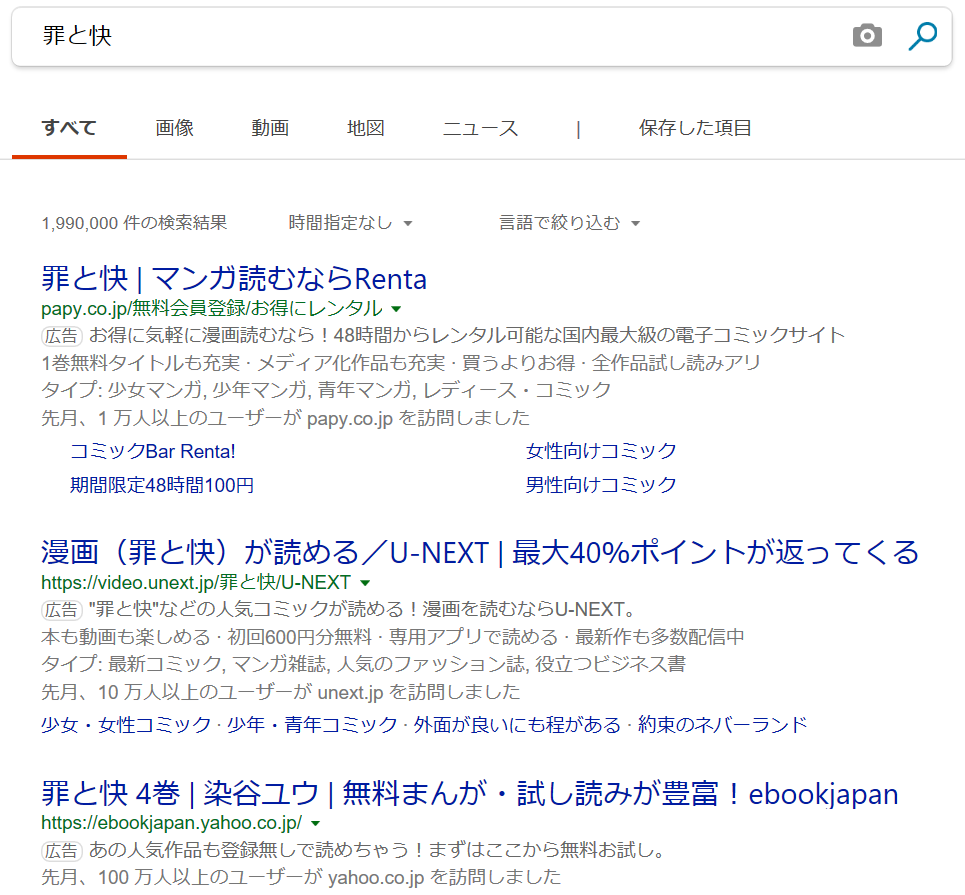
Task: Open the 少女・女性コミック link
Action: pos(126,724)
